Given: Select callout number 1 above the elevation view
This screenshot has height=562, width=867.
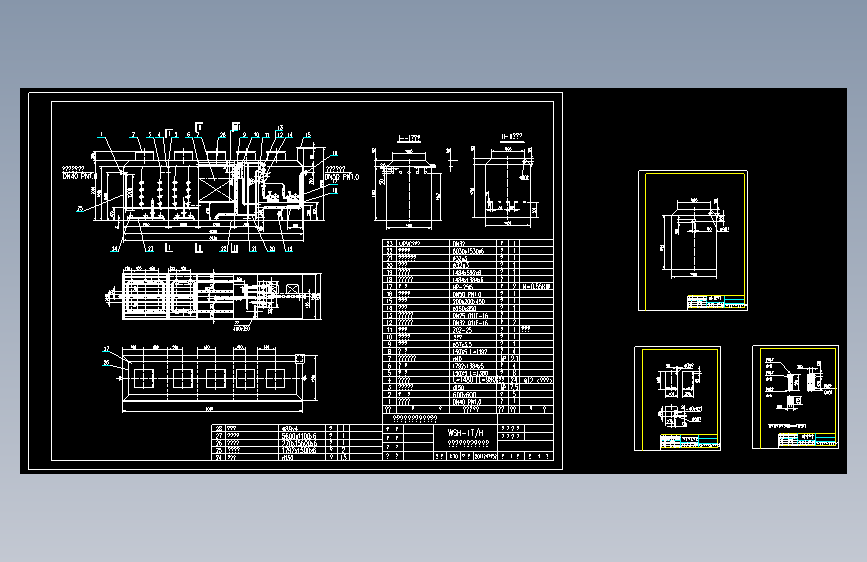Looking at the screenshot, I should pyautogui.click(x=101, y=134).
